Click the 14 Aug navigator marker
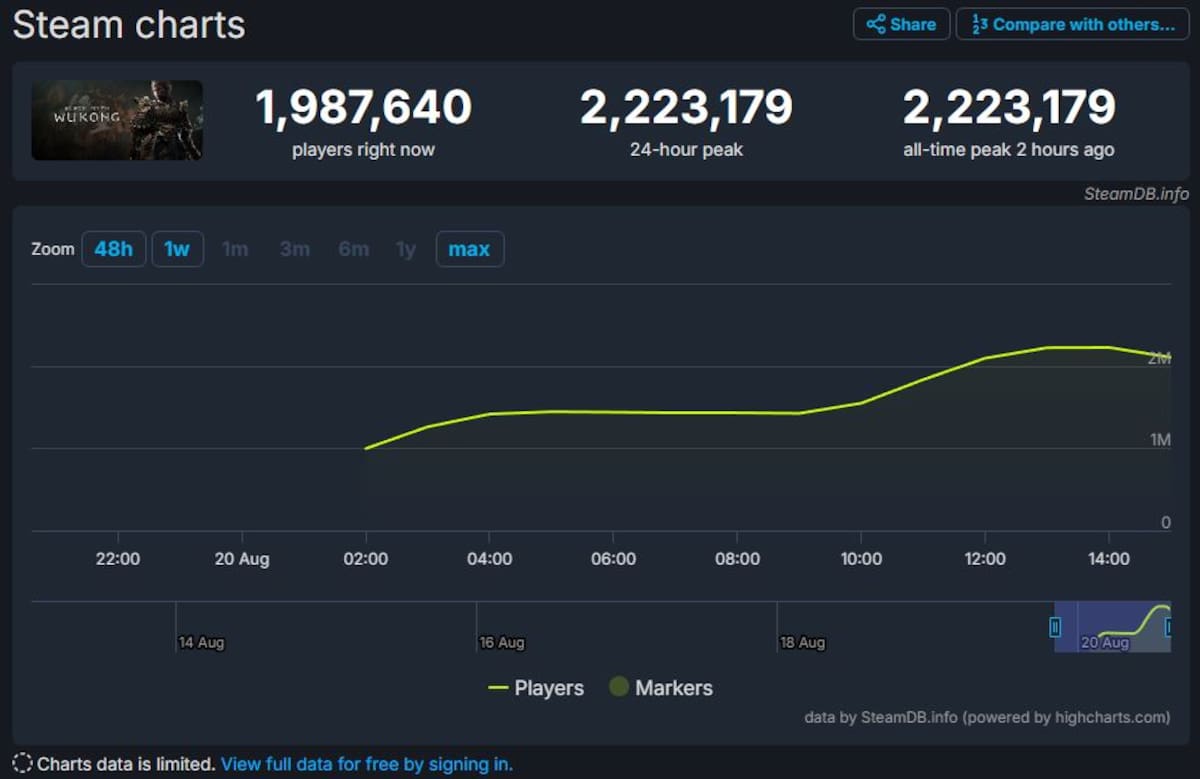The image size is (1200, 779). pos(201,643)
